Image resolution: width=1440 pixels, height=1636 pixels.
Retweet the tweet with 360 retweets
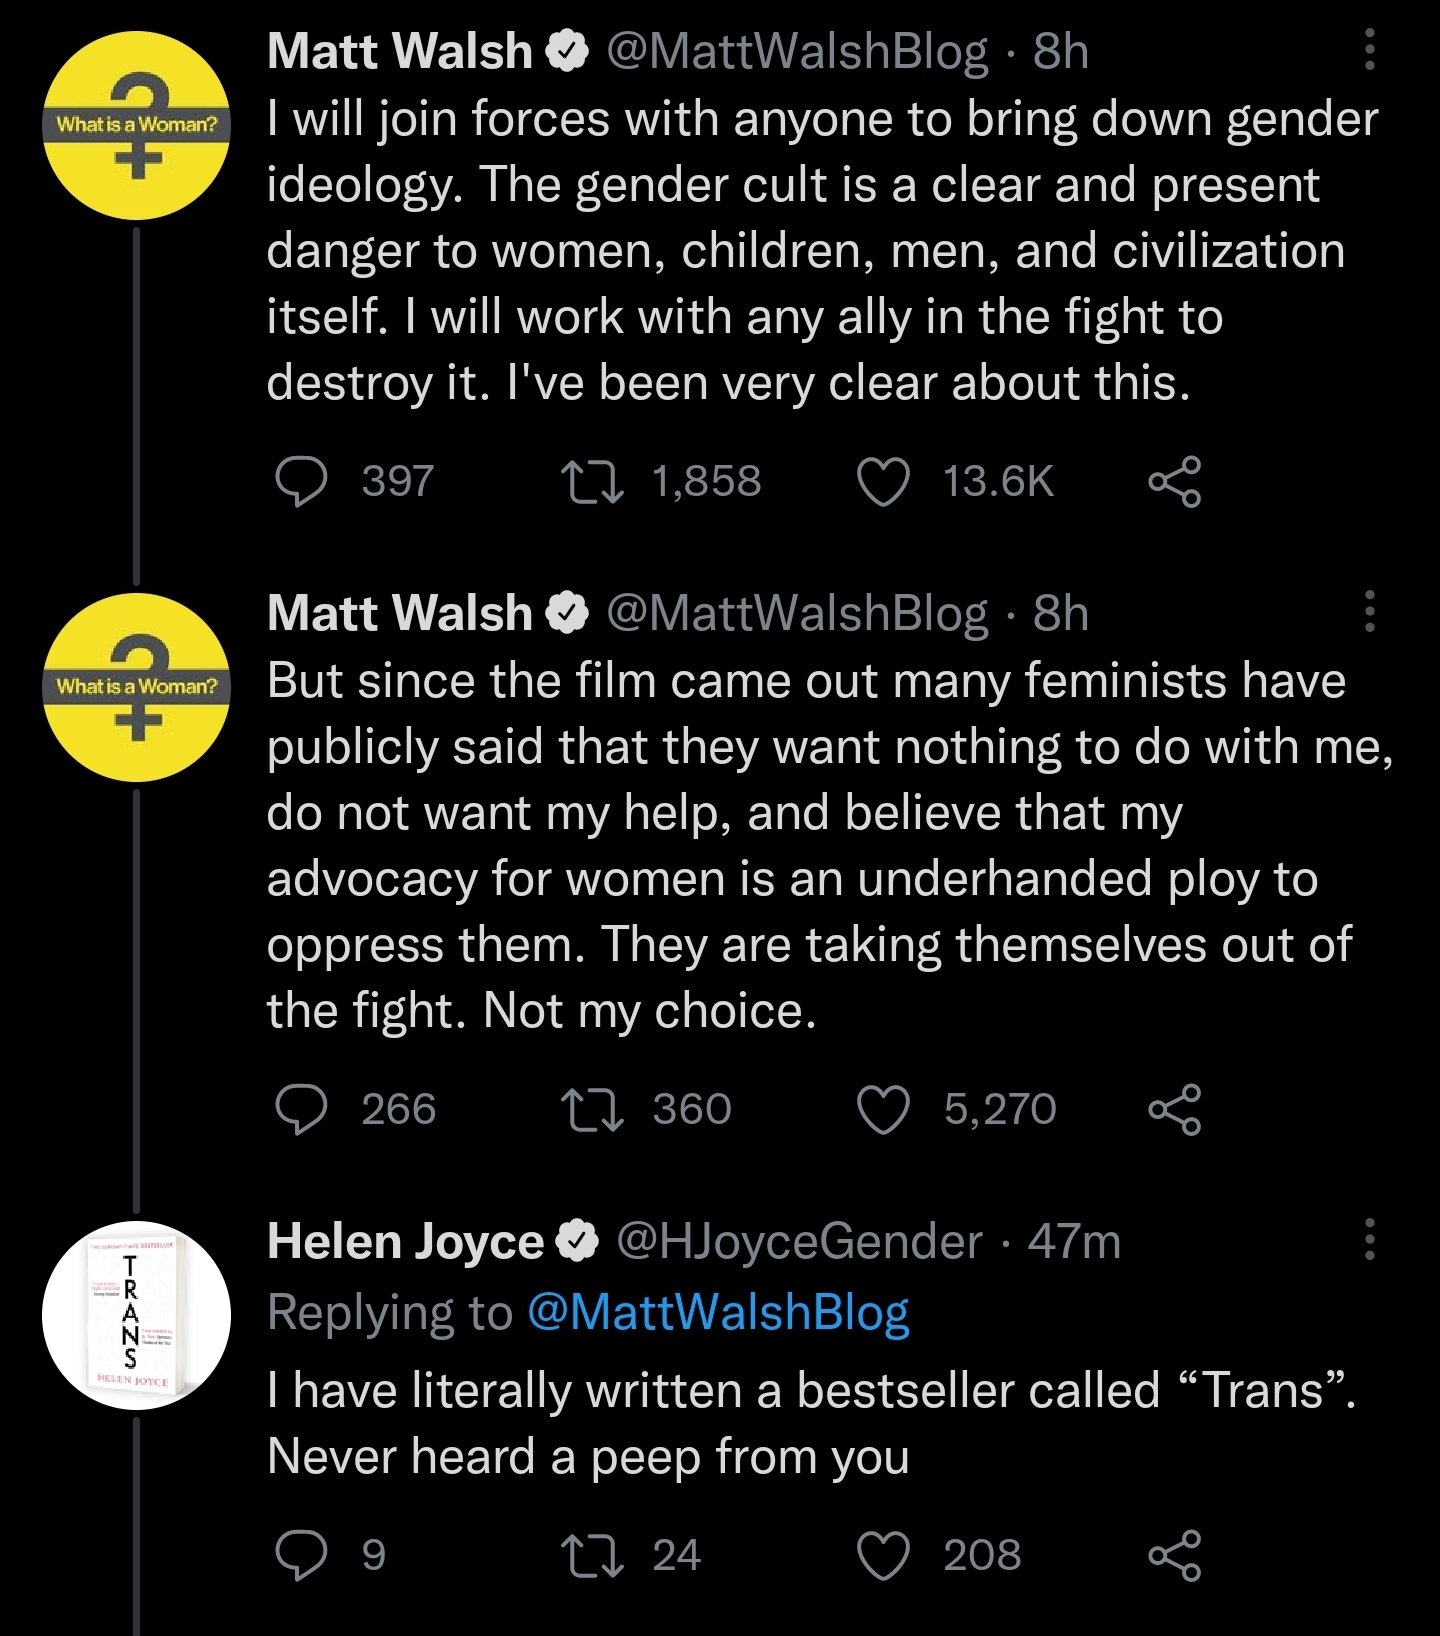click(593, 1110)
